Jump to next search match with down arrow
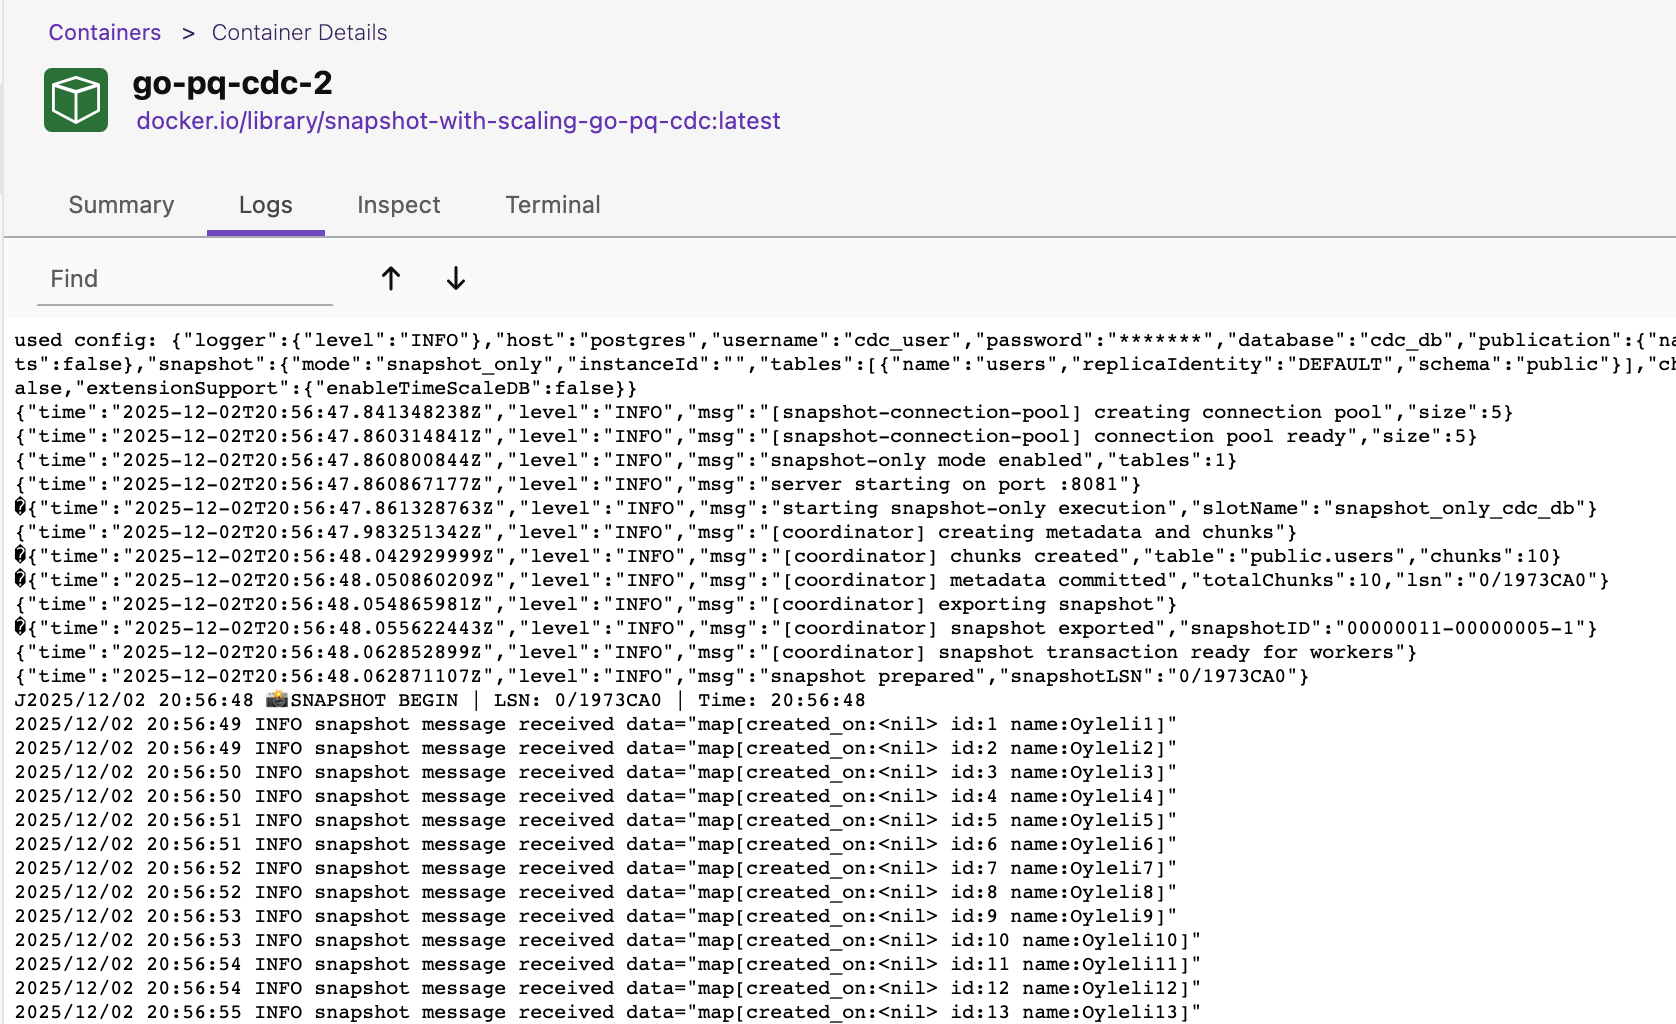 click(455, 279)
